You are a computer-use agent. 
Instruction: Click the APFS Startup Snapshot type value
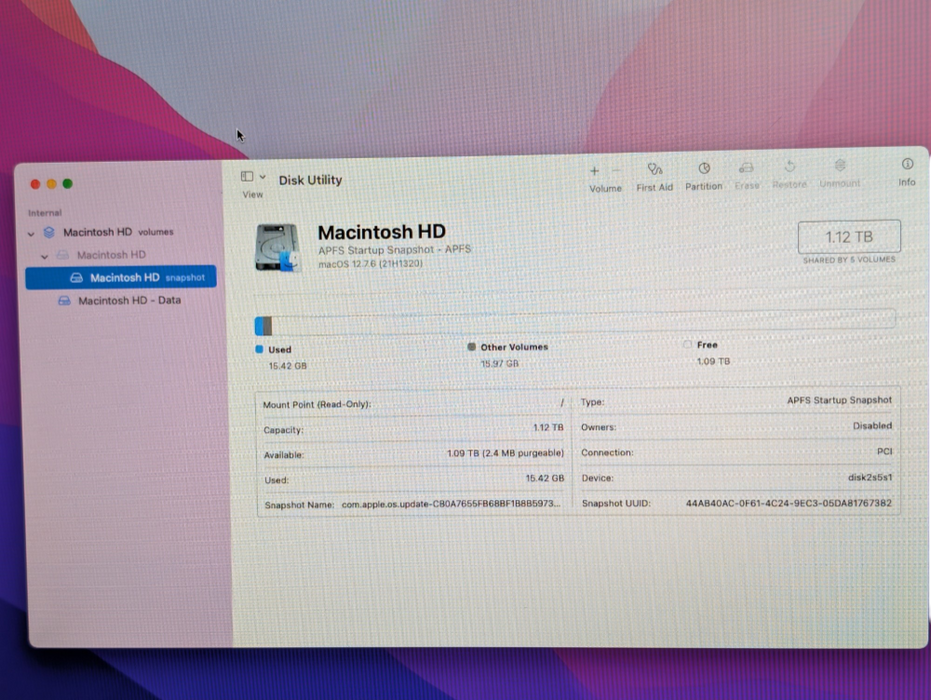pos(840,400)
